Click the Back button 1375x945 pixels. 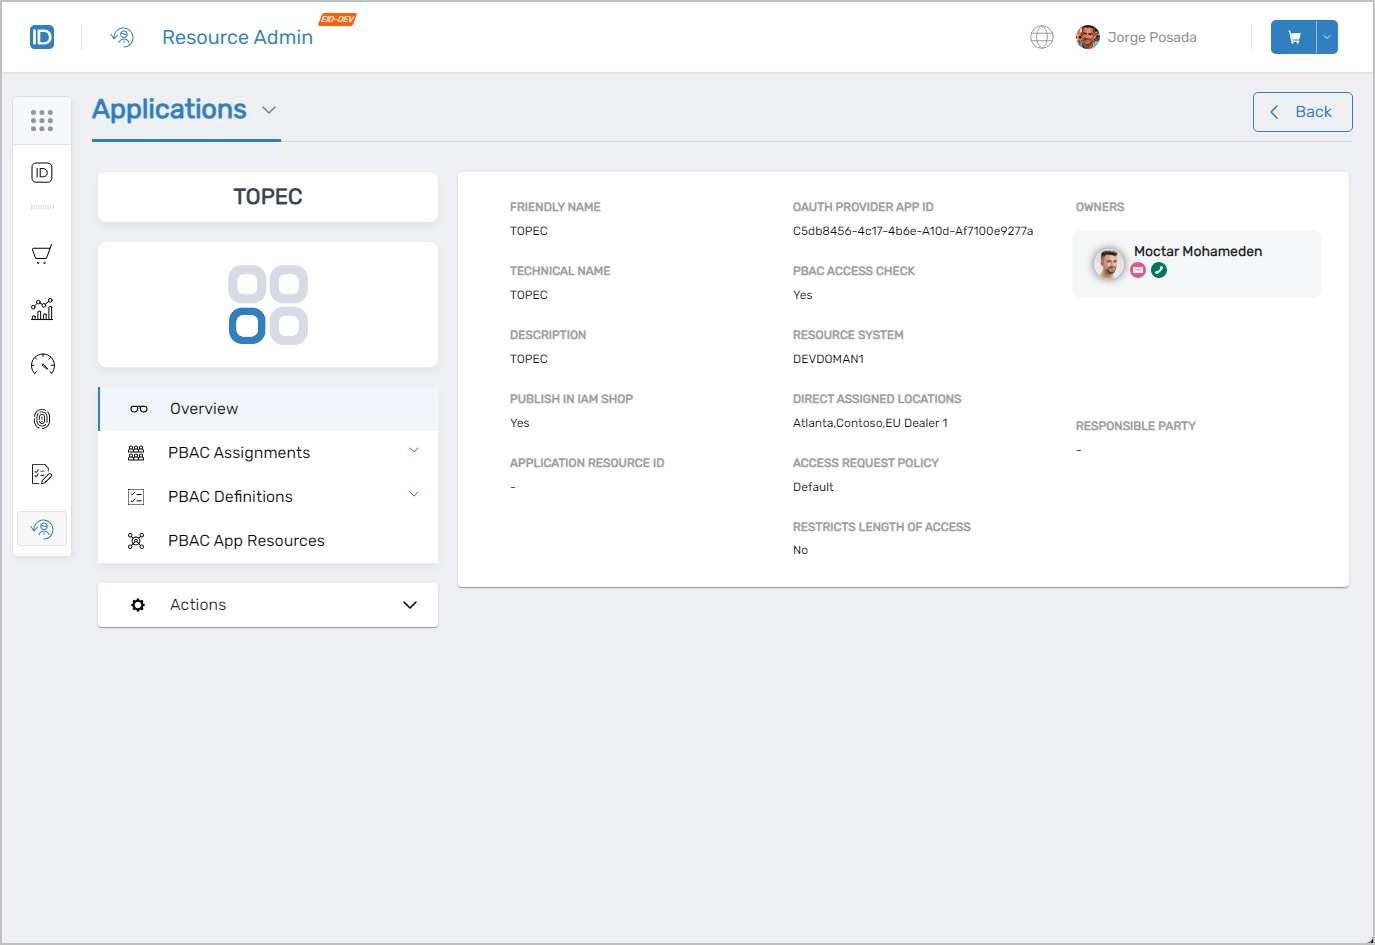(1303, 111)
